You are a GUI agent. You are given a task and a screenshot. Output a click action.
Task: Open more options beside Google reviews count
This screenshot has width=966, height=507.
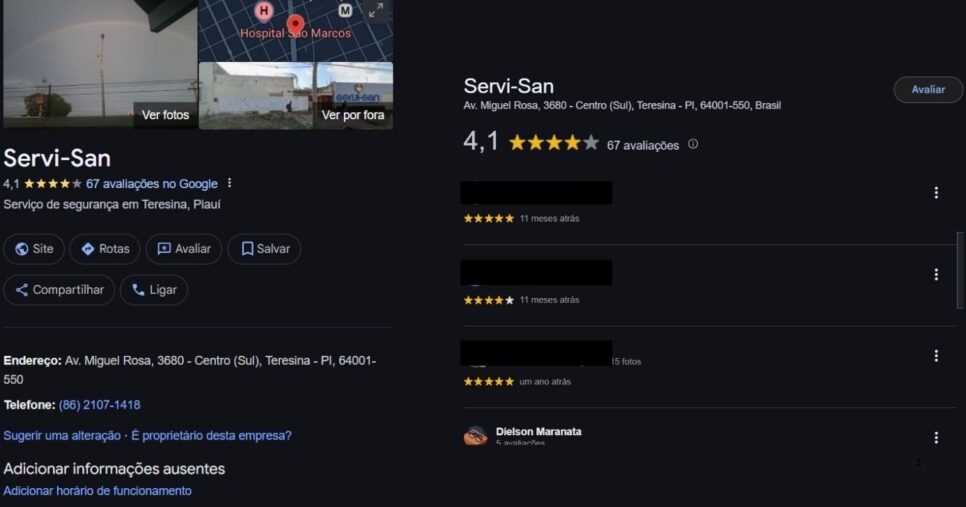(x=230, y=184)
